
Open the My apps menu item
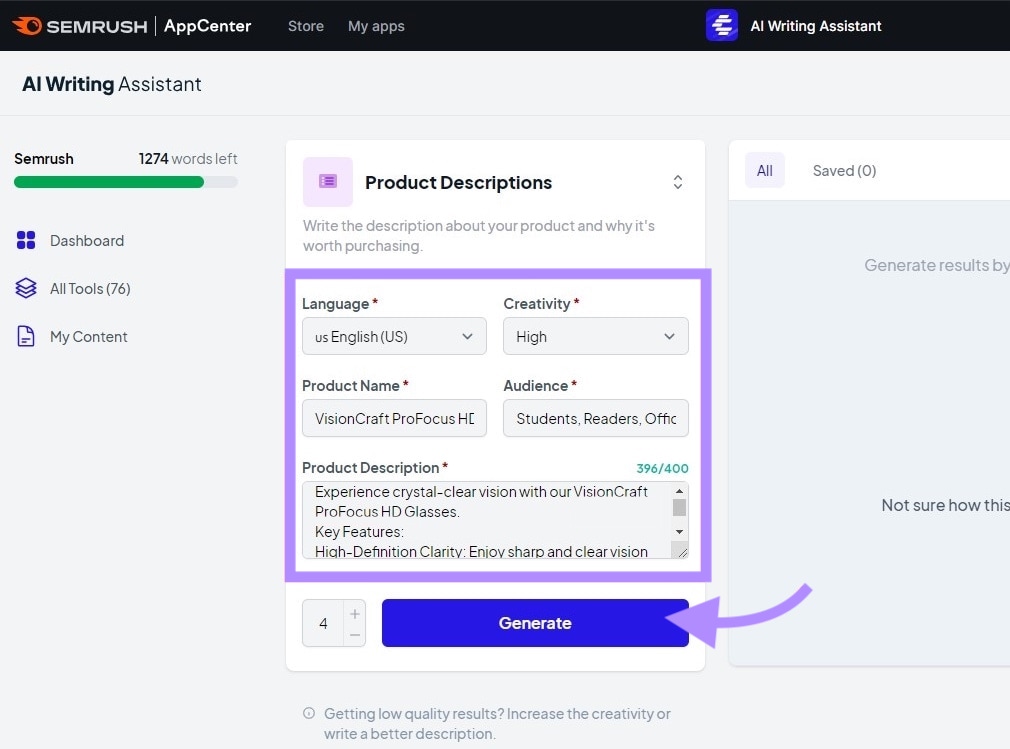376,26
